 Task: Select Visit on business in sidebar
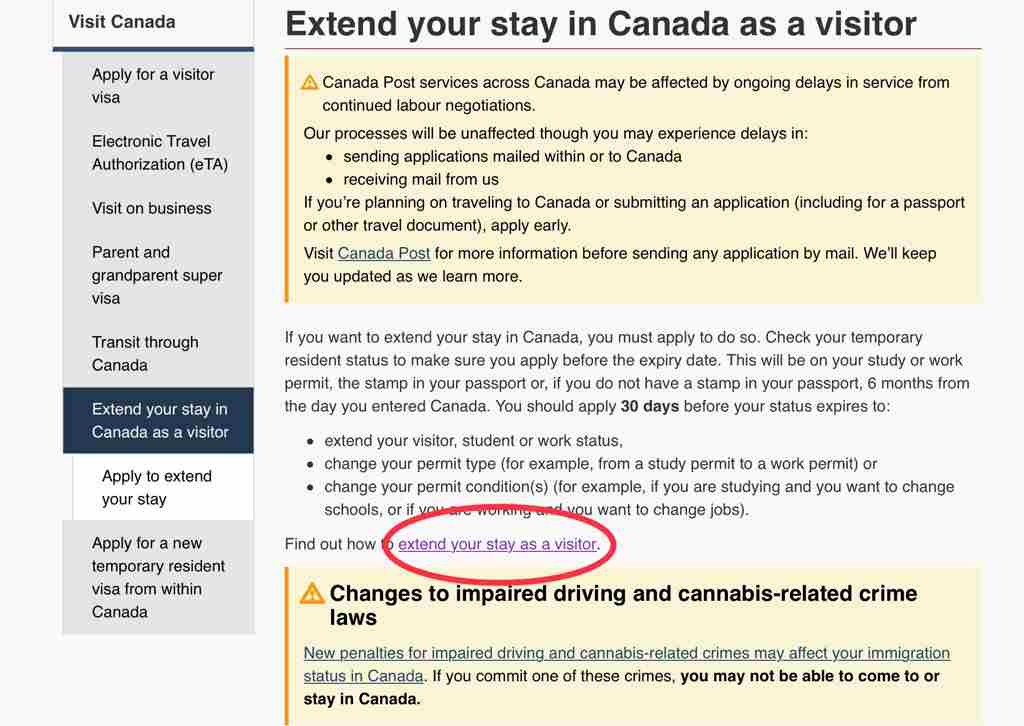pos(152,208)
